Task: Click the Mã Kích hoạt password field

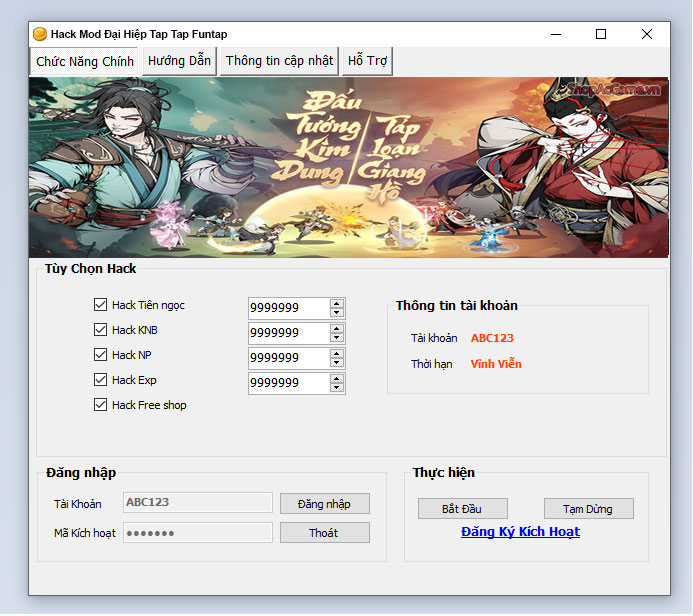Action: coord(198,532)
